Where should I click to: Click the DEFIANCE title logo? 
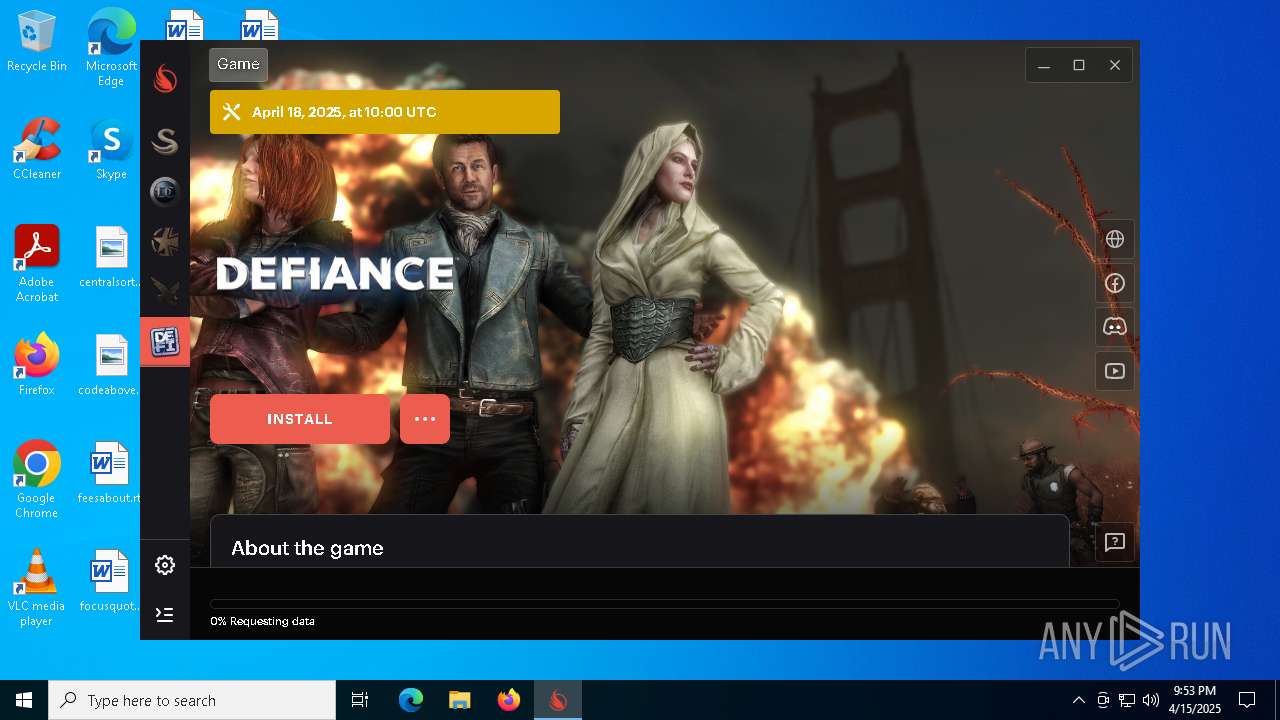[335, 273]
